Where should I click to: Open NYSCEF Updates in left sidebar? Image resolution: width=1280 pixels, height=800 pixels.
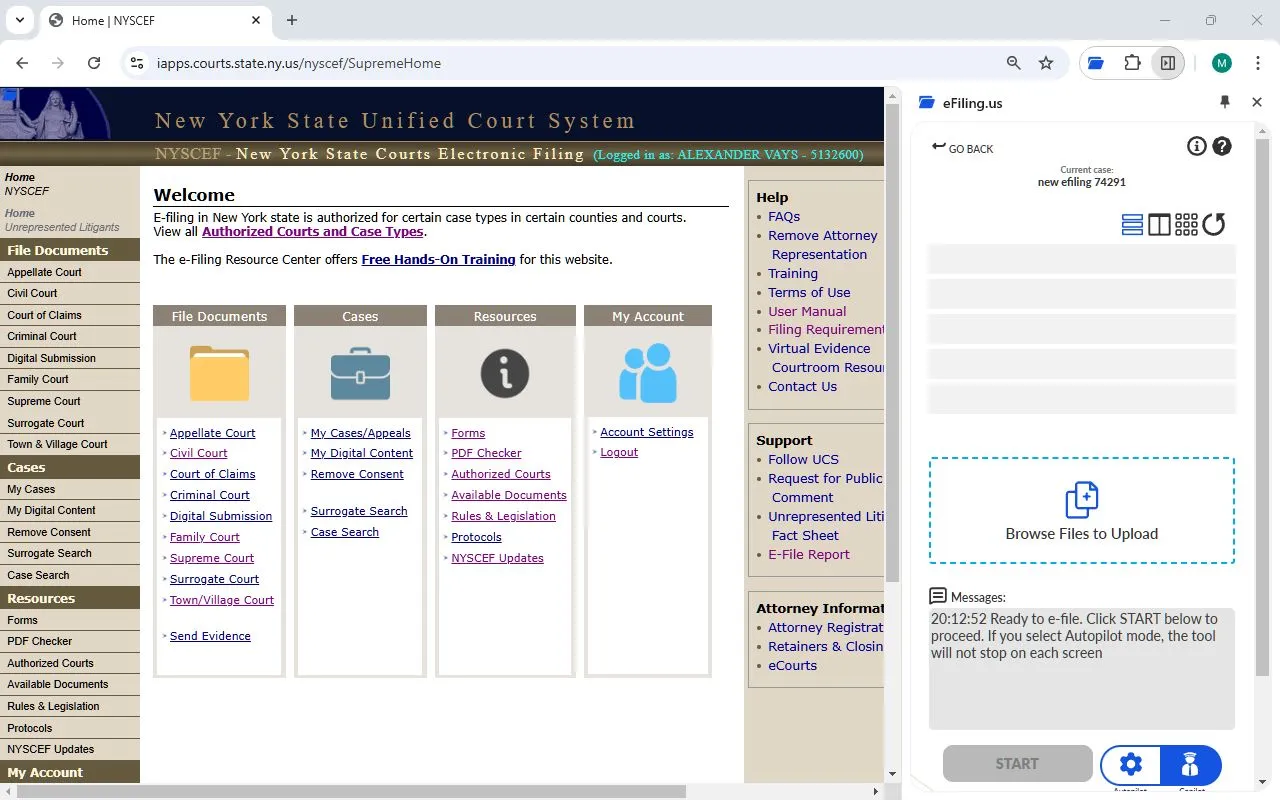click(x=51, y=749)
